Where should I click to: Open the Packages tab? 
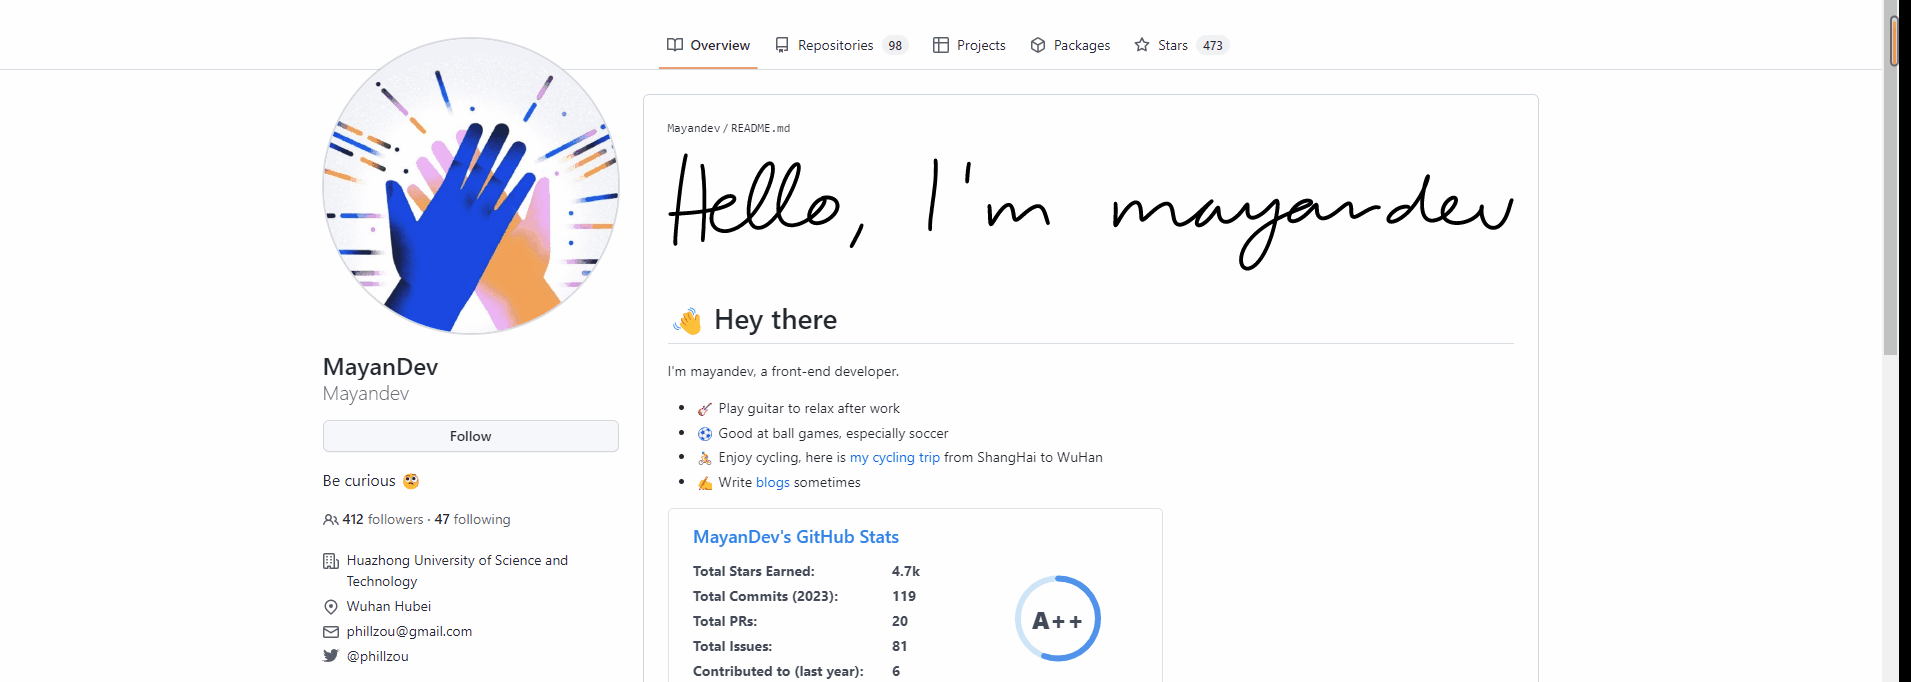(x=1070, y=45)
